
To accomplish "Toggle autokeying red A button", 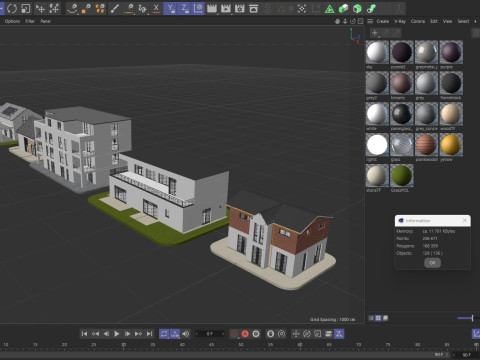I will [245, 334].
